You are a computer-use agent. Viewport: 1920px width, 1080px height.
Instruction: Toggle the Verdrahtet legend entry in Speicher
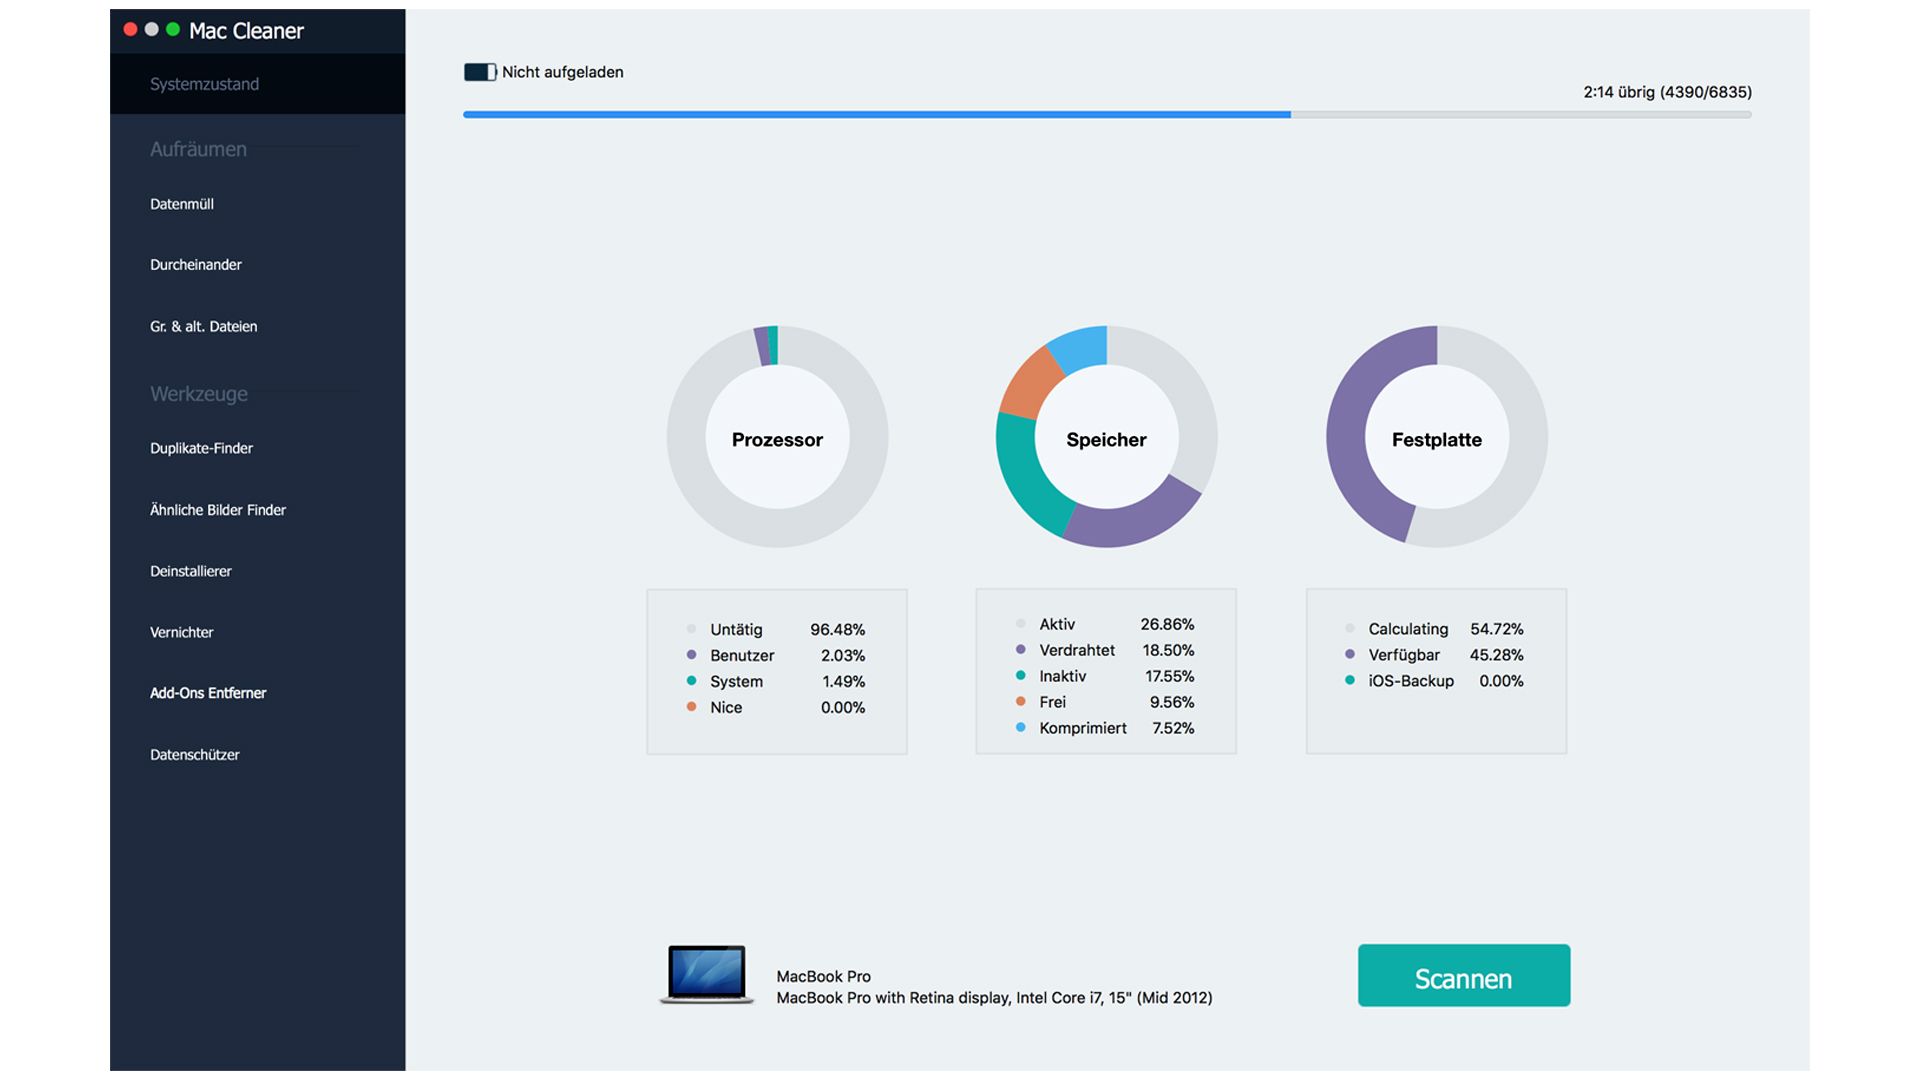tap(1076, 650)
